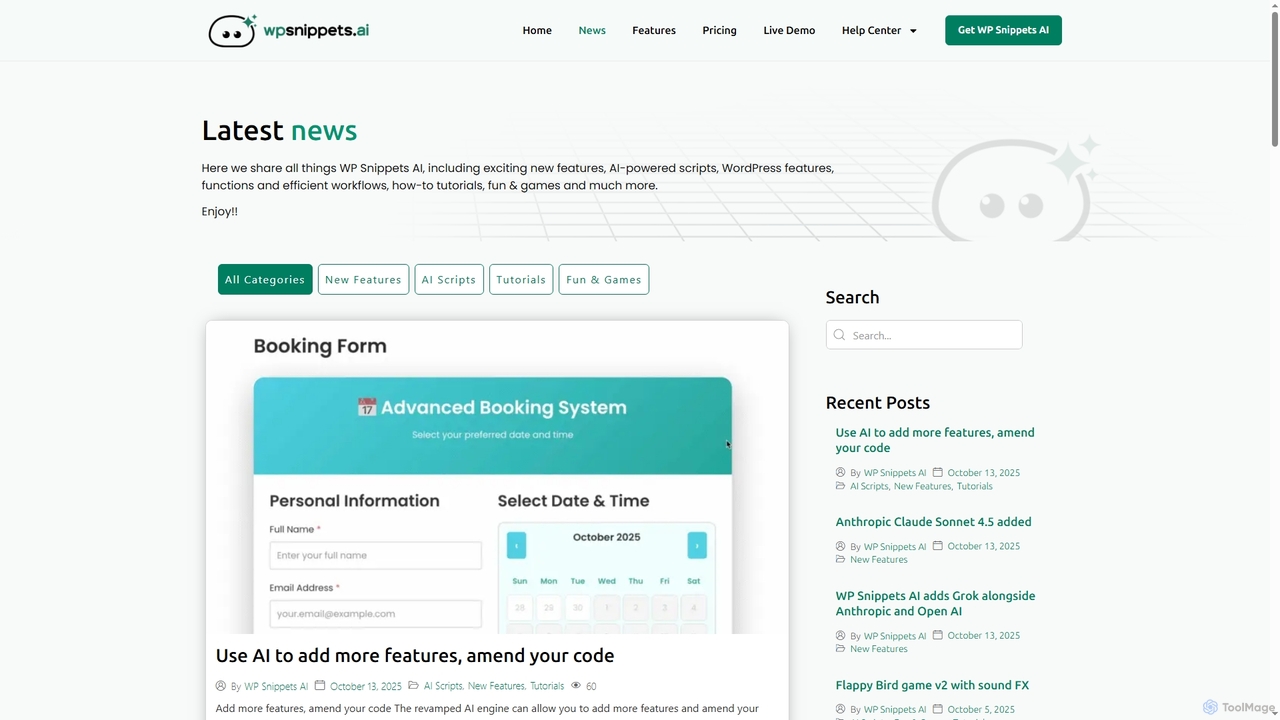Click the calendar icon in the main article meta
The width and height of the screenshot is (1280, 720).
320,686
